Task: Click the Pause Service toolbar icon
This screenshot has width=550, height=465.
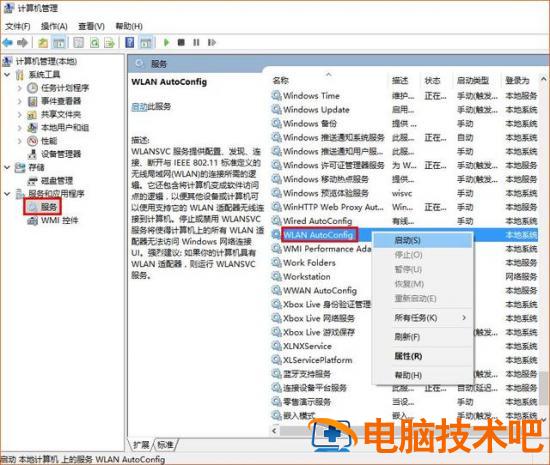Action: click(x=196, y=43)
